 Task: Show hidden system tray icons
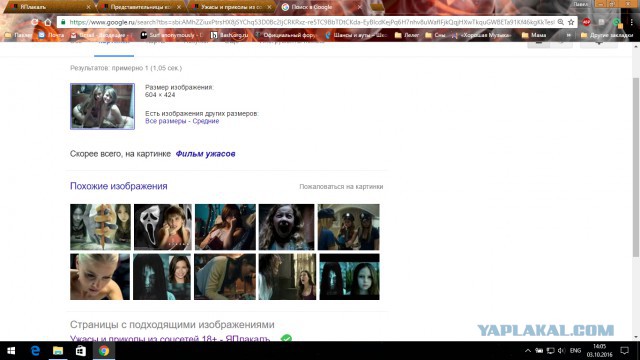[528, 351]
